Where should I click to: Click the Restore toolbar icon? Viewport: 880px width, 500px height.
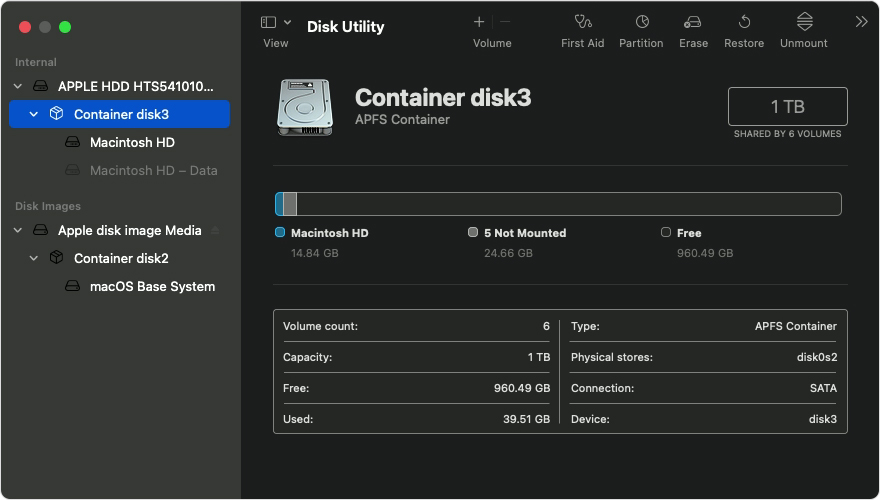pyautogui.click(x=744, y=23)
